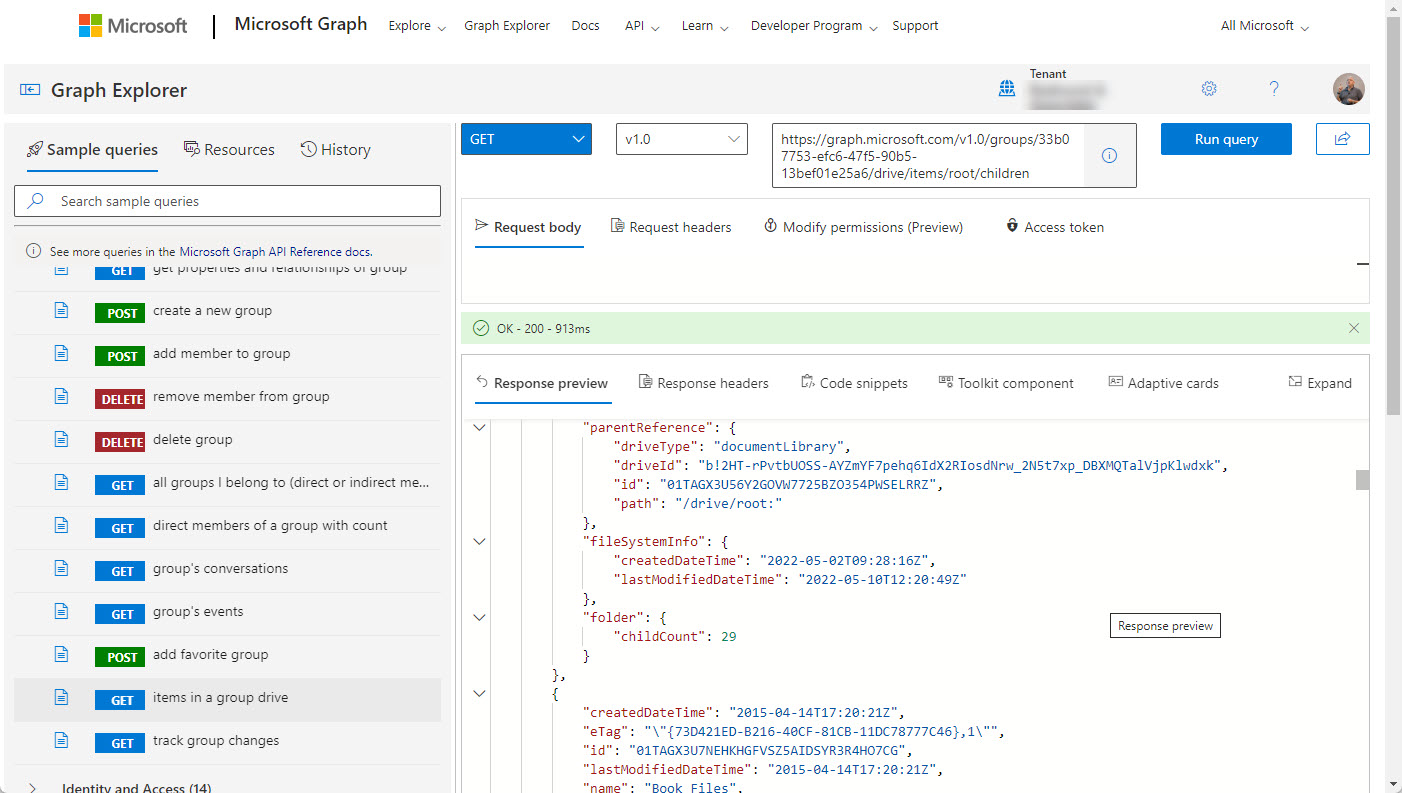This screenshot has width=1402, height=793.
Task: Open the Modify permissions (Preview) tab
Action: (863, 227)
